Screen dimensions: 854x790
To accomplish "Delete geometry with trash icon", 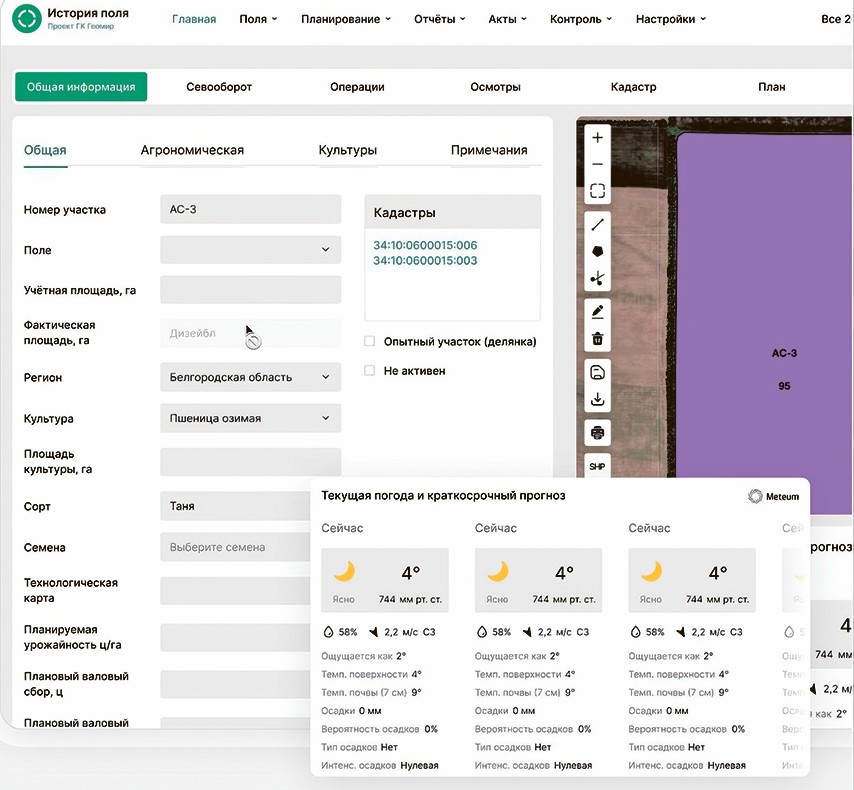I will (x=597, y=339).
